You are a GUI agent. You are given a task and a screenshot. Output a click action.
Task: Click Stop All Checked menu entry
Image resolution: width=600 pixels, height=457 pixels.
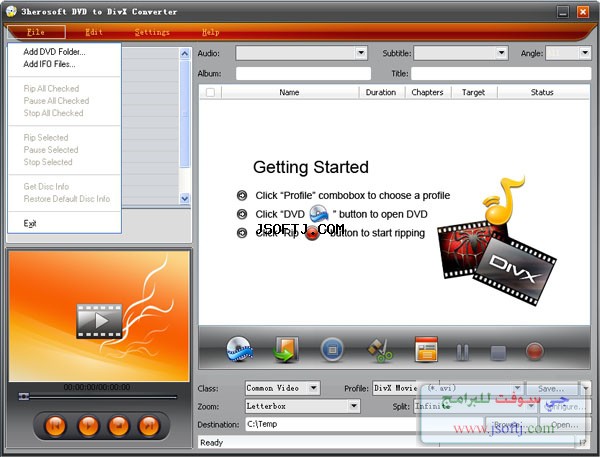click(53, 113)
